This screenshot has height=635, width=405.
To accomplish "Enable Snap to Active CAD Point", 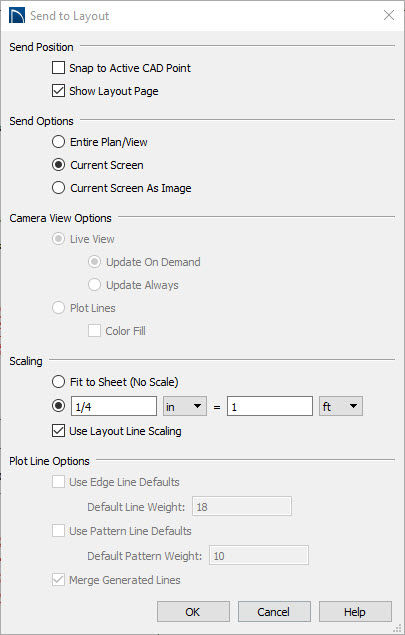I will 58,68.
